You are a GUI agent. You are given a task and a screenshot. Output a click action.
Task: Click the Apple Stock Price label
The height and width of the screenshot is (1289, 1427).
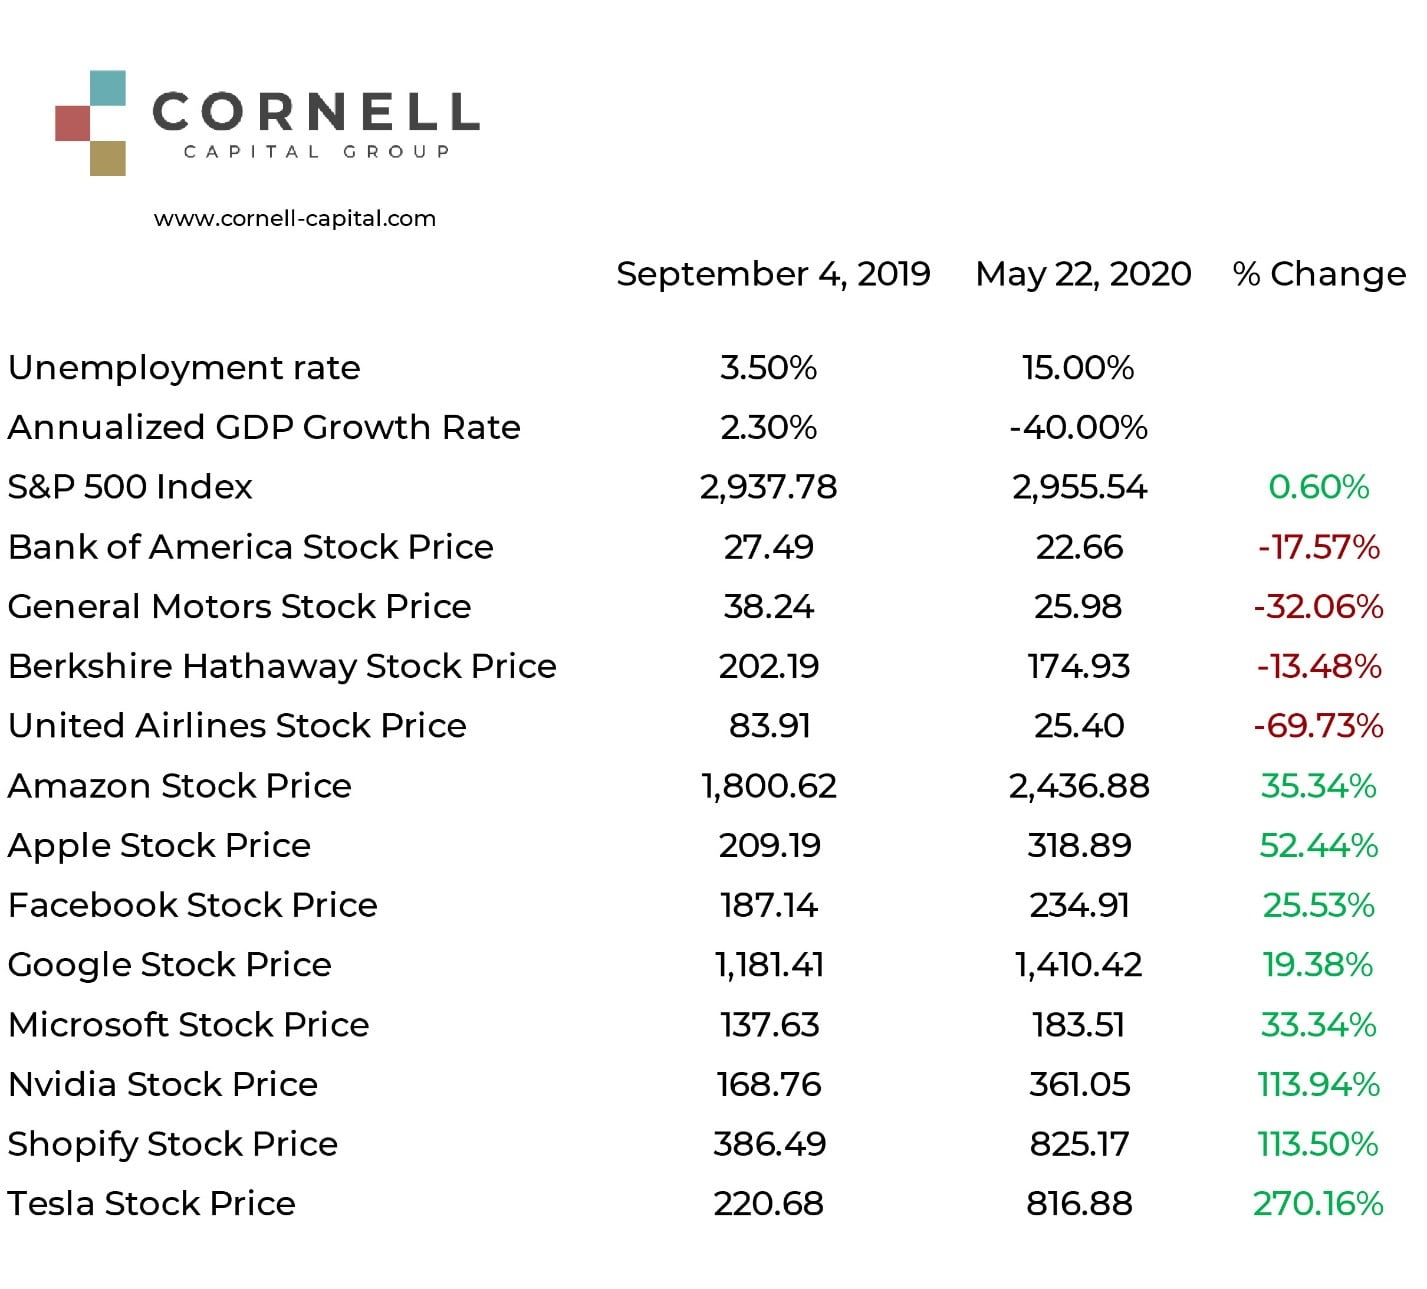(159, 846)
